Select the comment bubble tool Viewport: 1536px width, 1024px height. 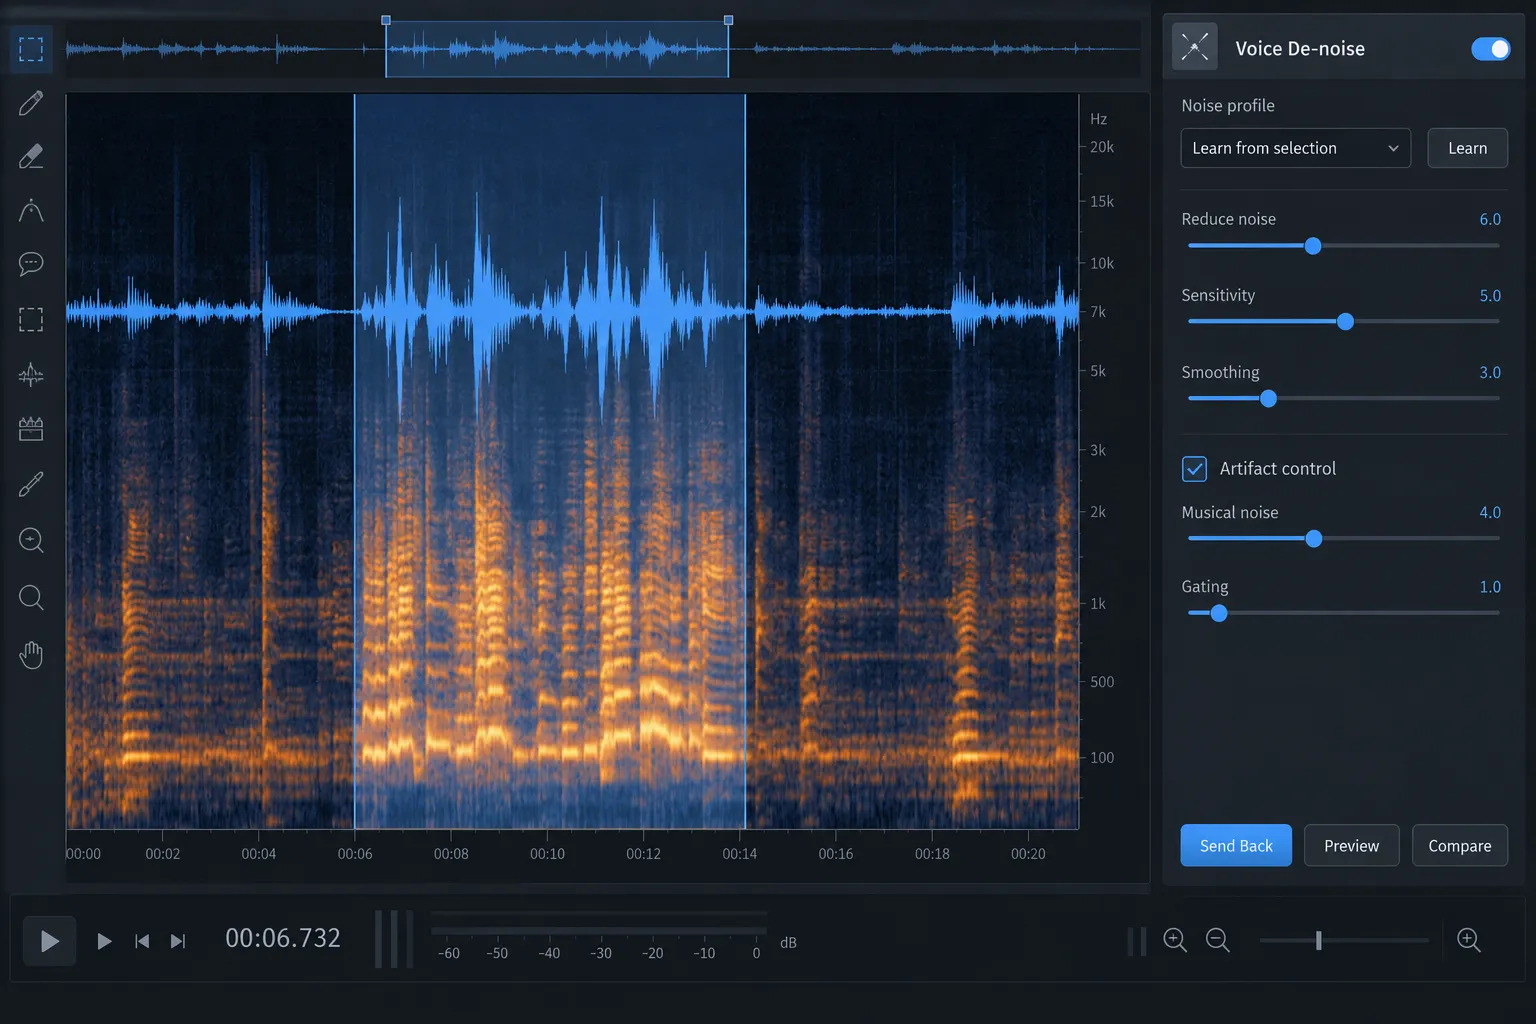coord(31,264)
